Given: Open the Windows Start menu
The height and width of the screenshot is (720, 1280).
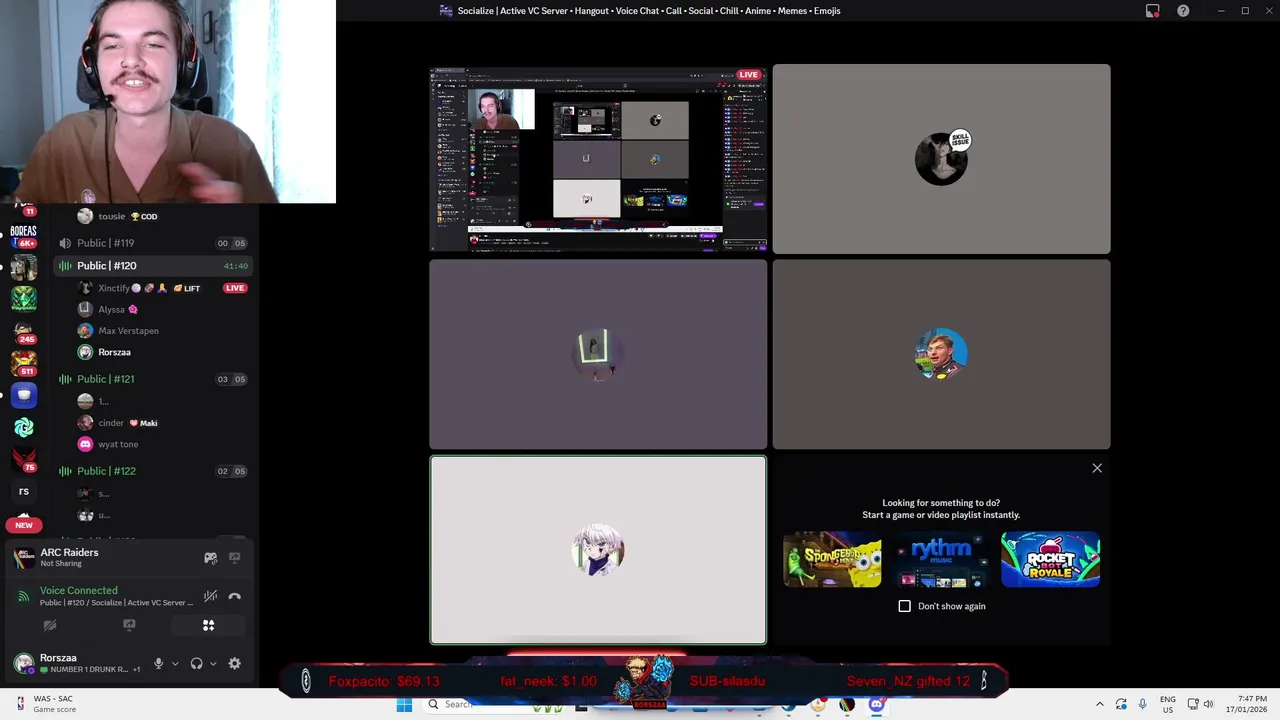Looking at the screenshot, I should (404, 705).
